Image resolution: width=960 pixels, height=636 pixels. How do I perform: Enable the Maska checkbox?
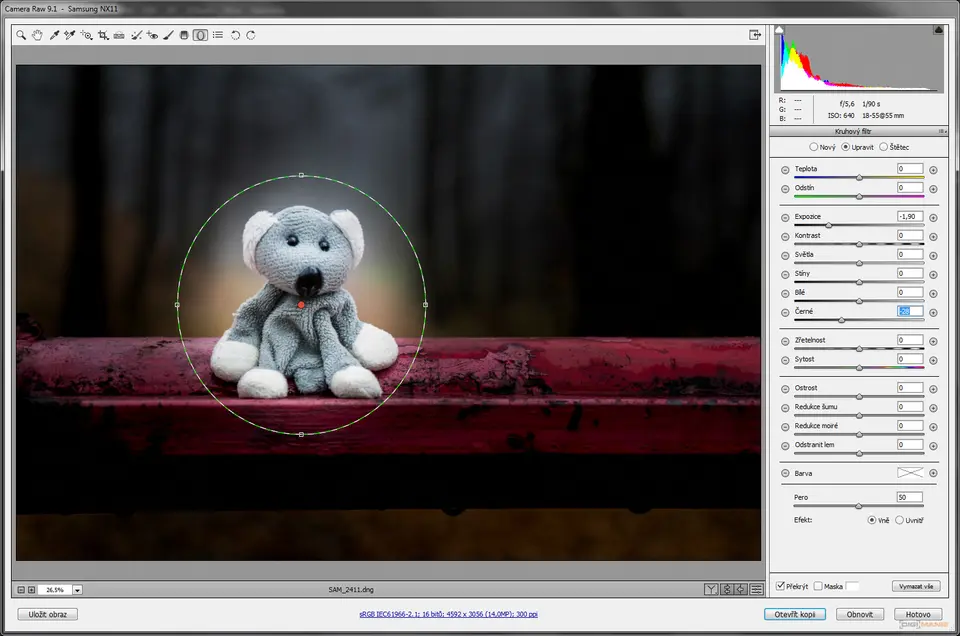coord(818,586)
